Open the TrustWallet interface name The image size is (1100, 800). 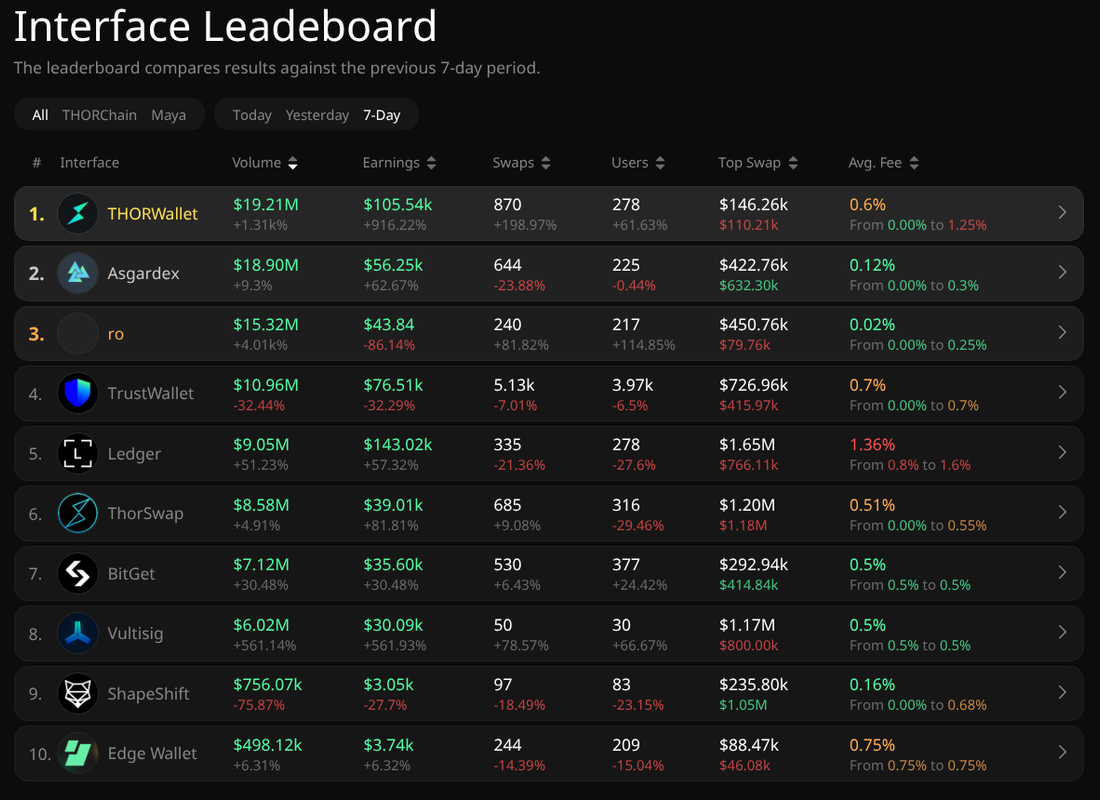[150, 394]
